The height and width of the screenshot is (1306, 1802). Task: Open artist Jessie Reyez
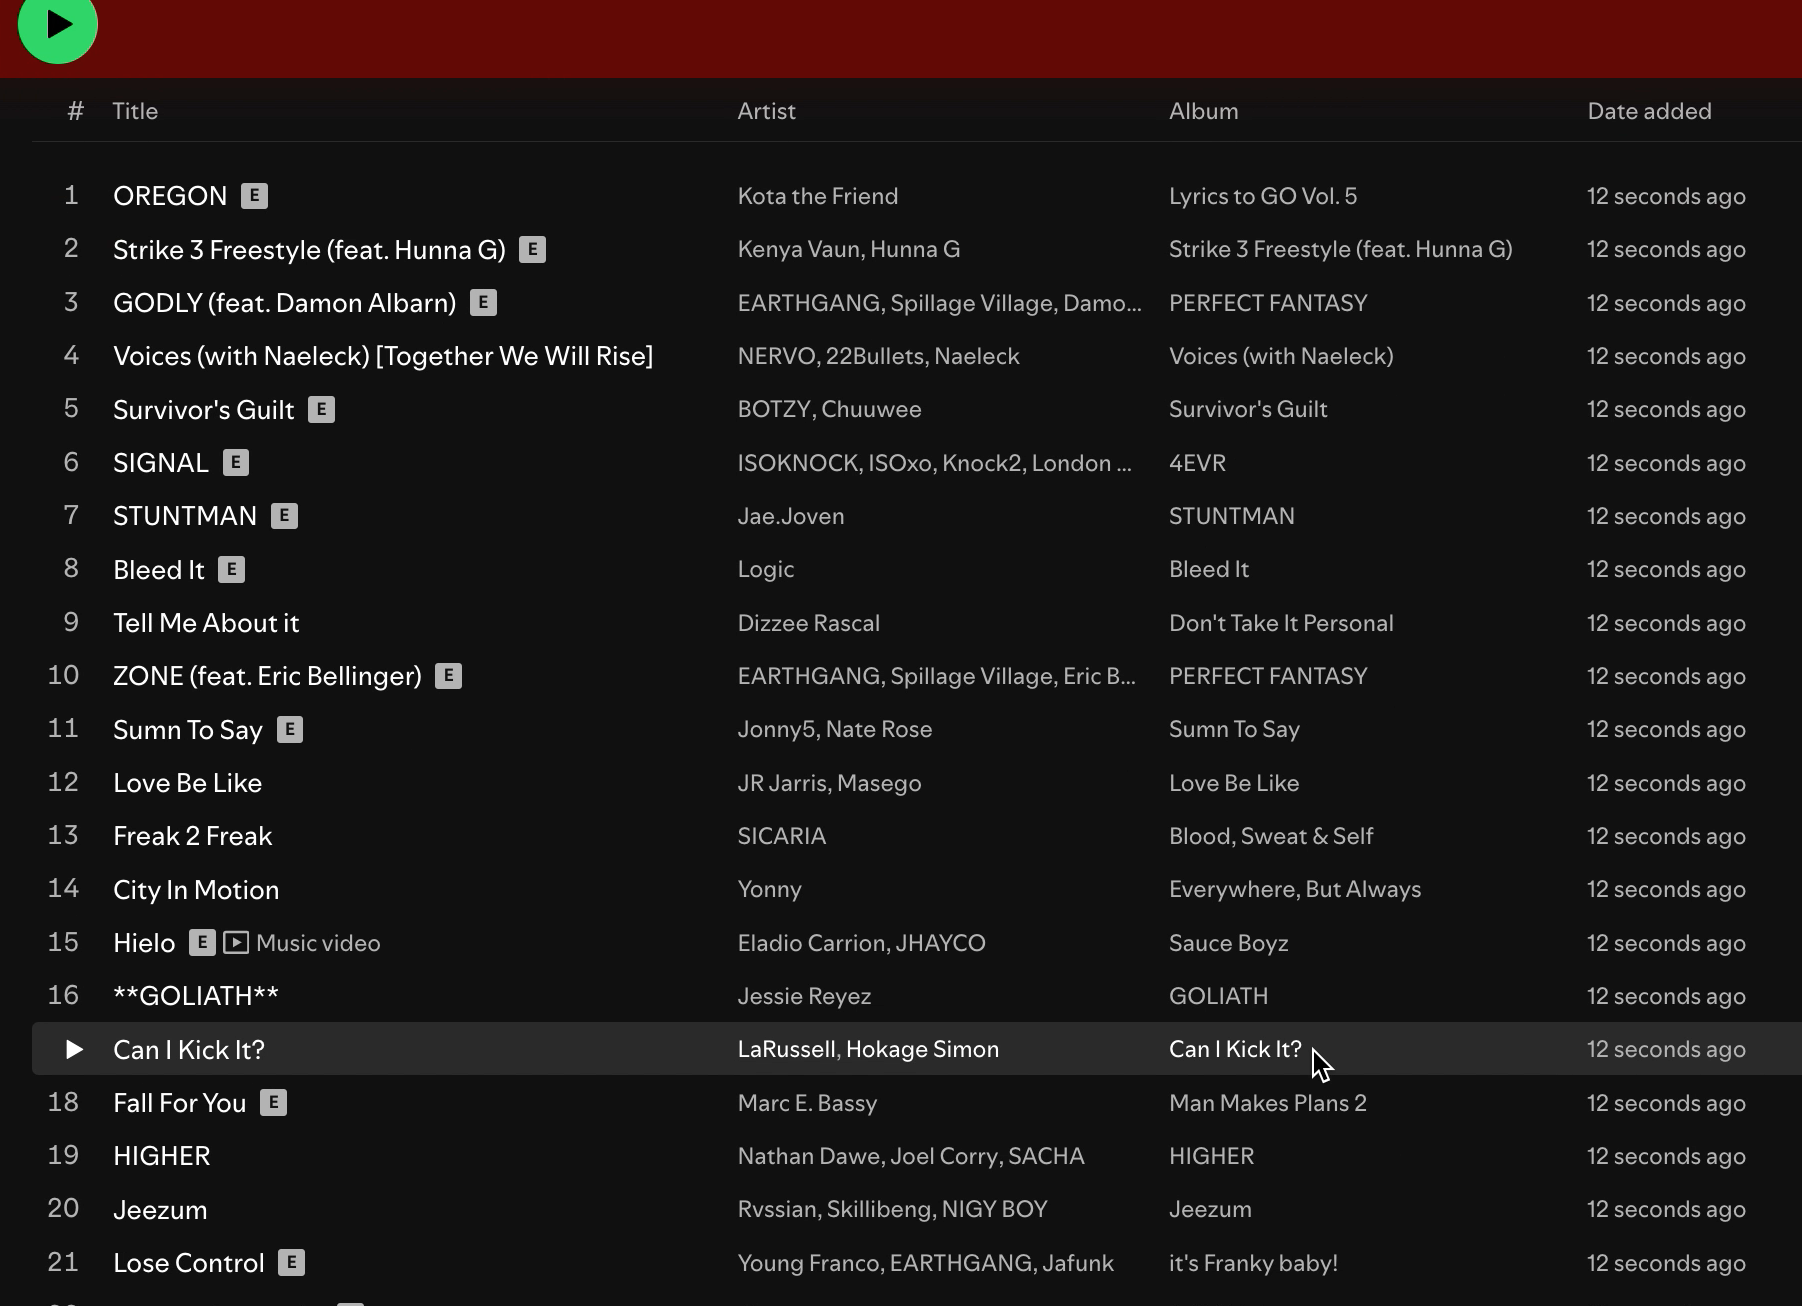coord(804,996)
